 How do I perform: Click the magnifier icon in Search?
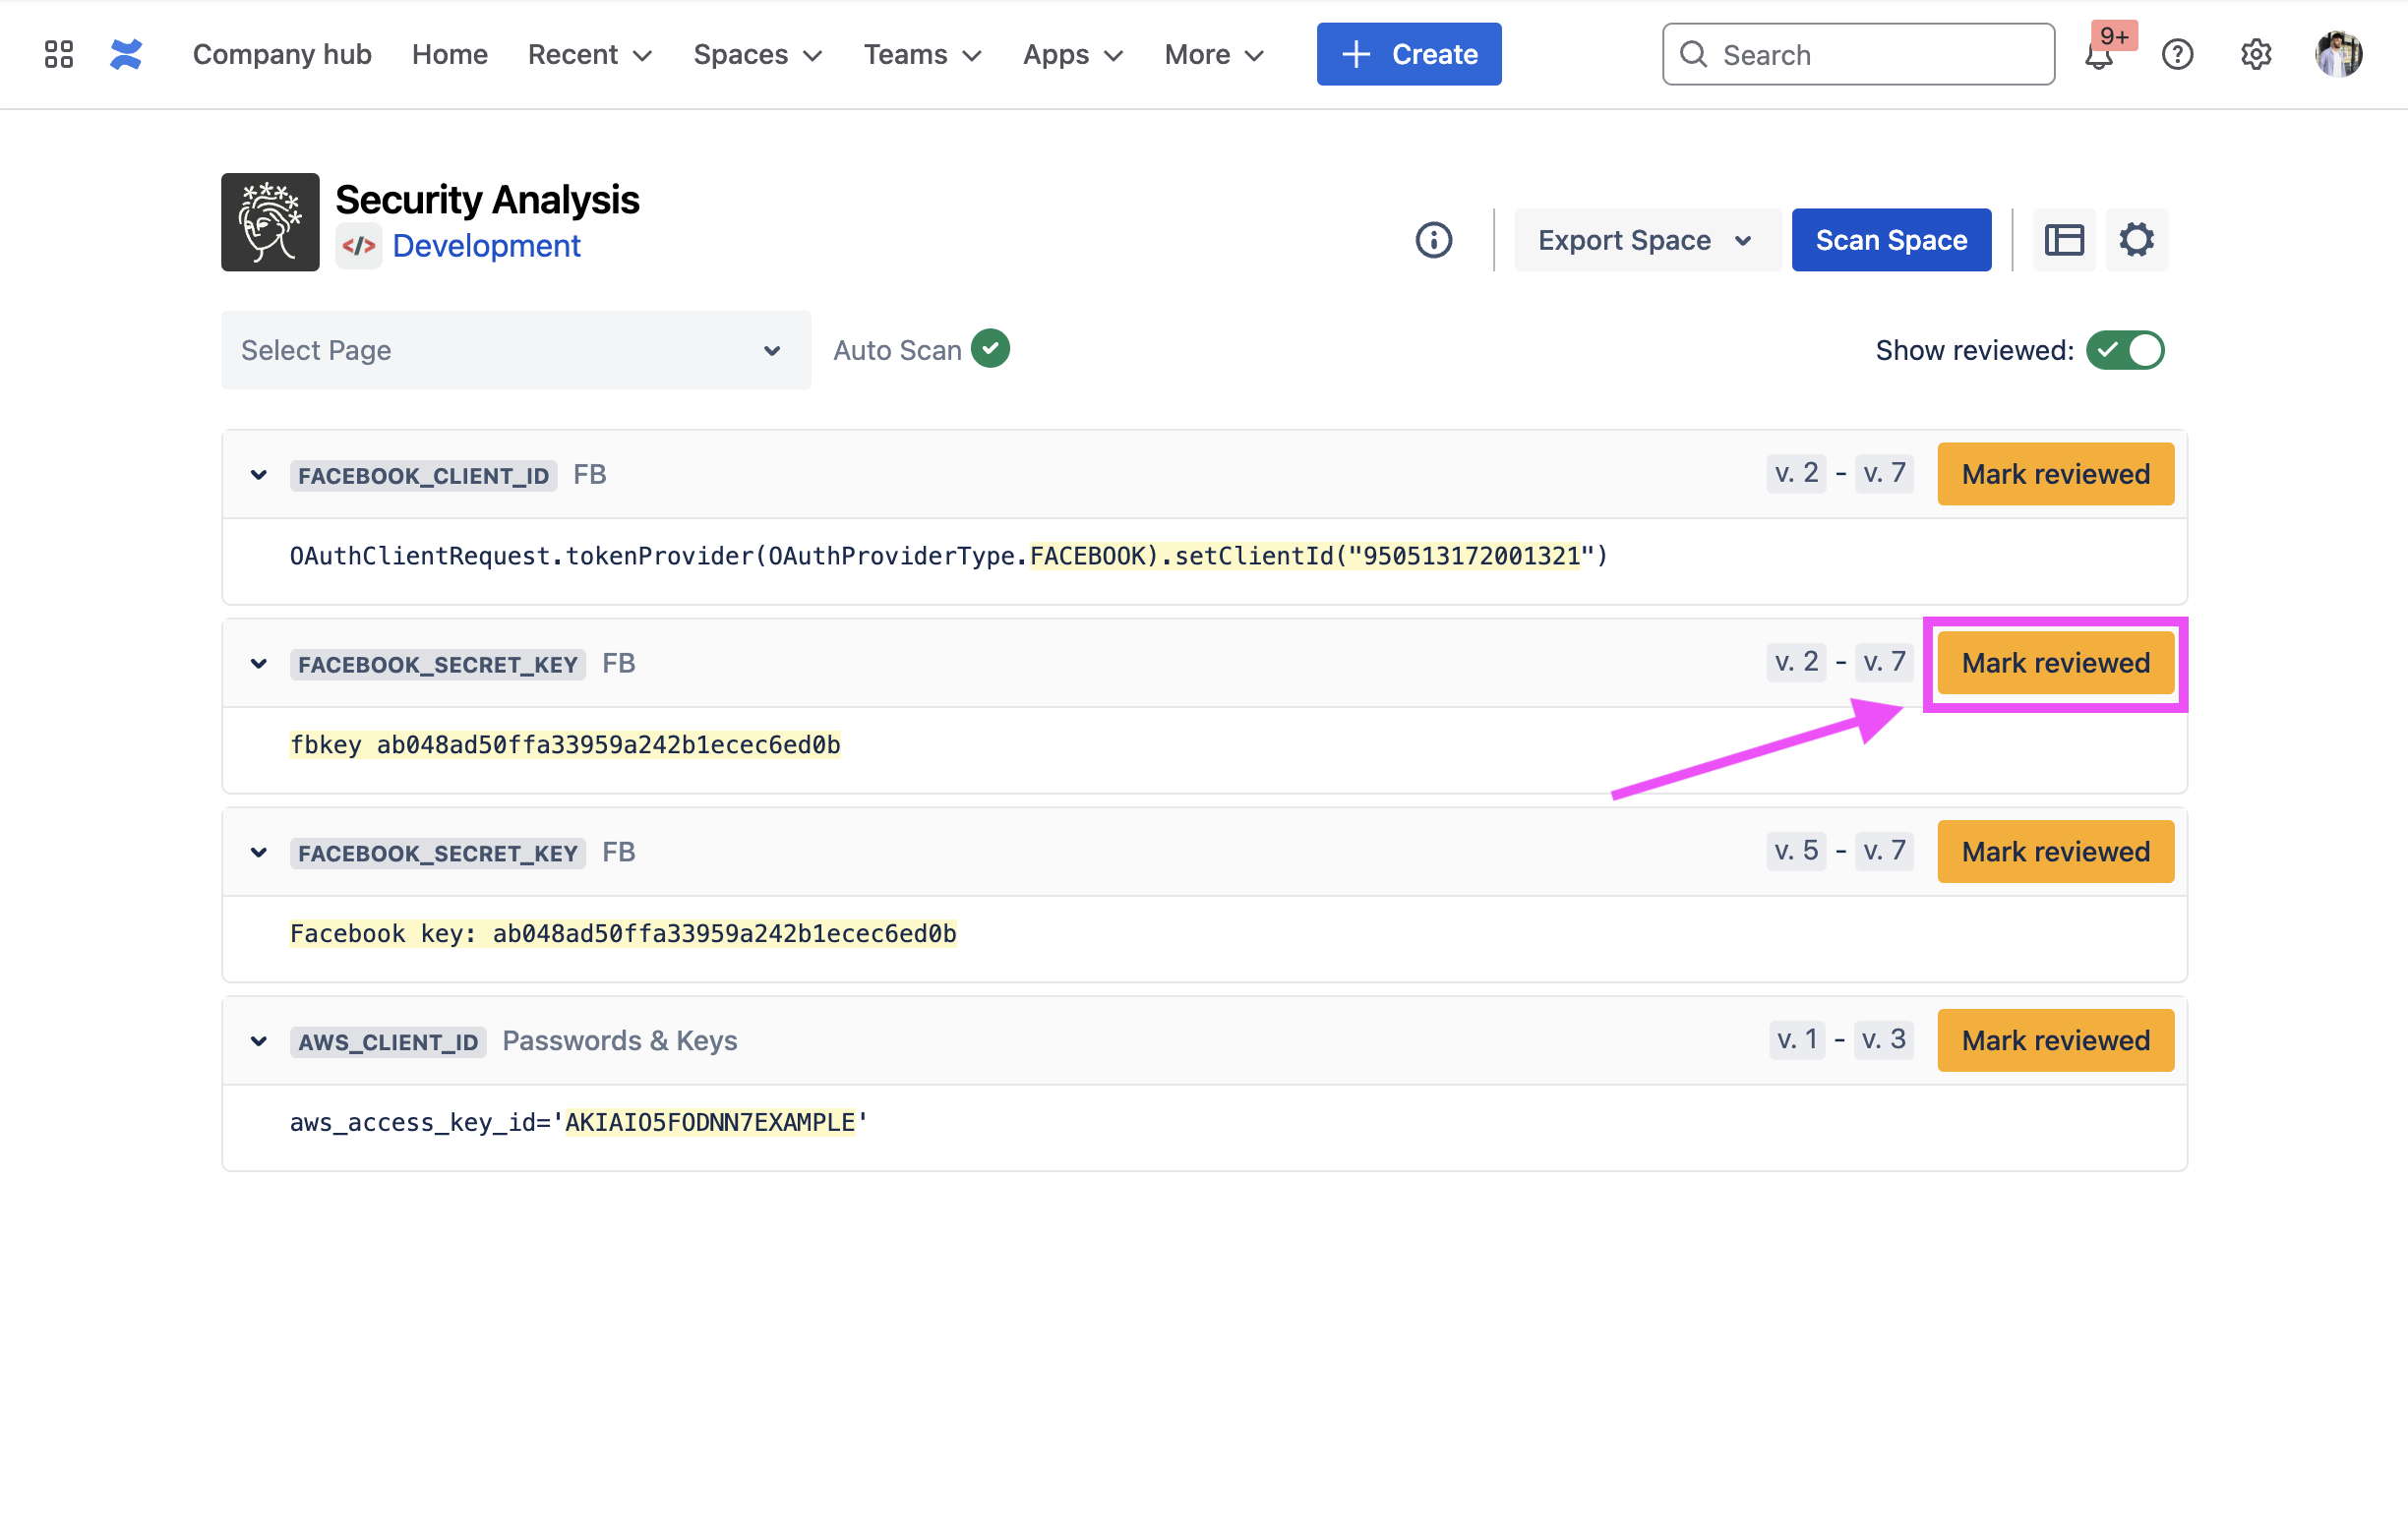coord(1693,54)
